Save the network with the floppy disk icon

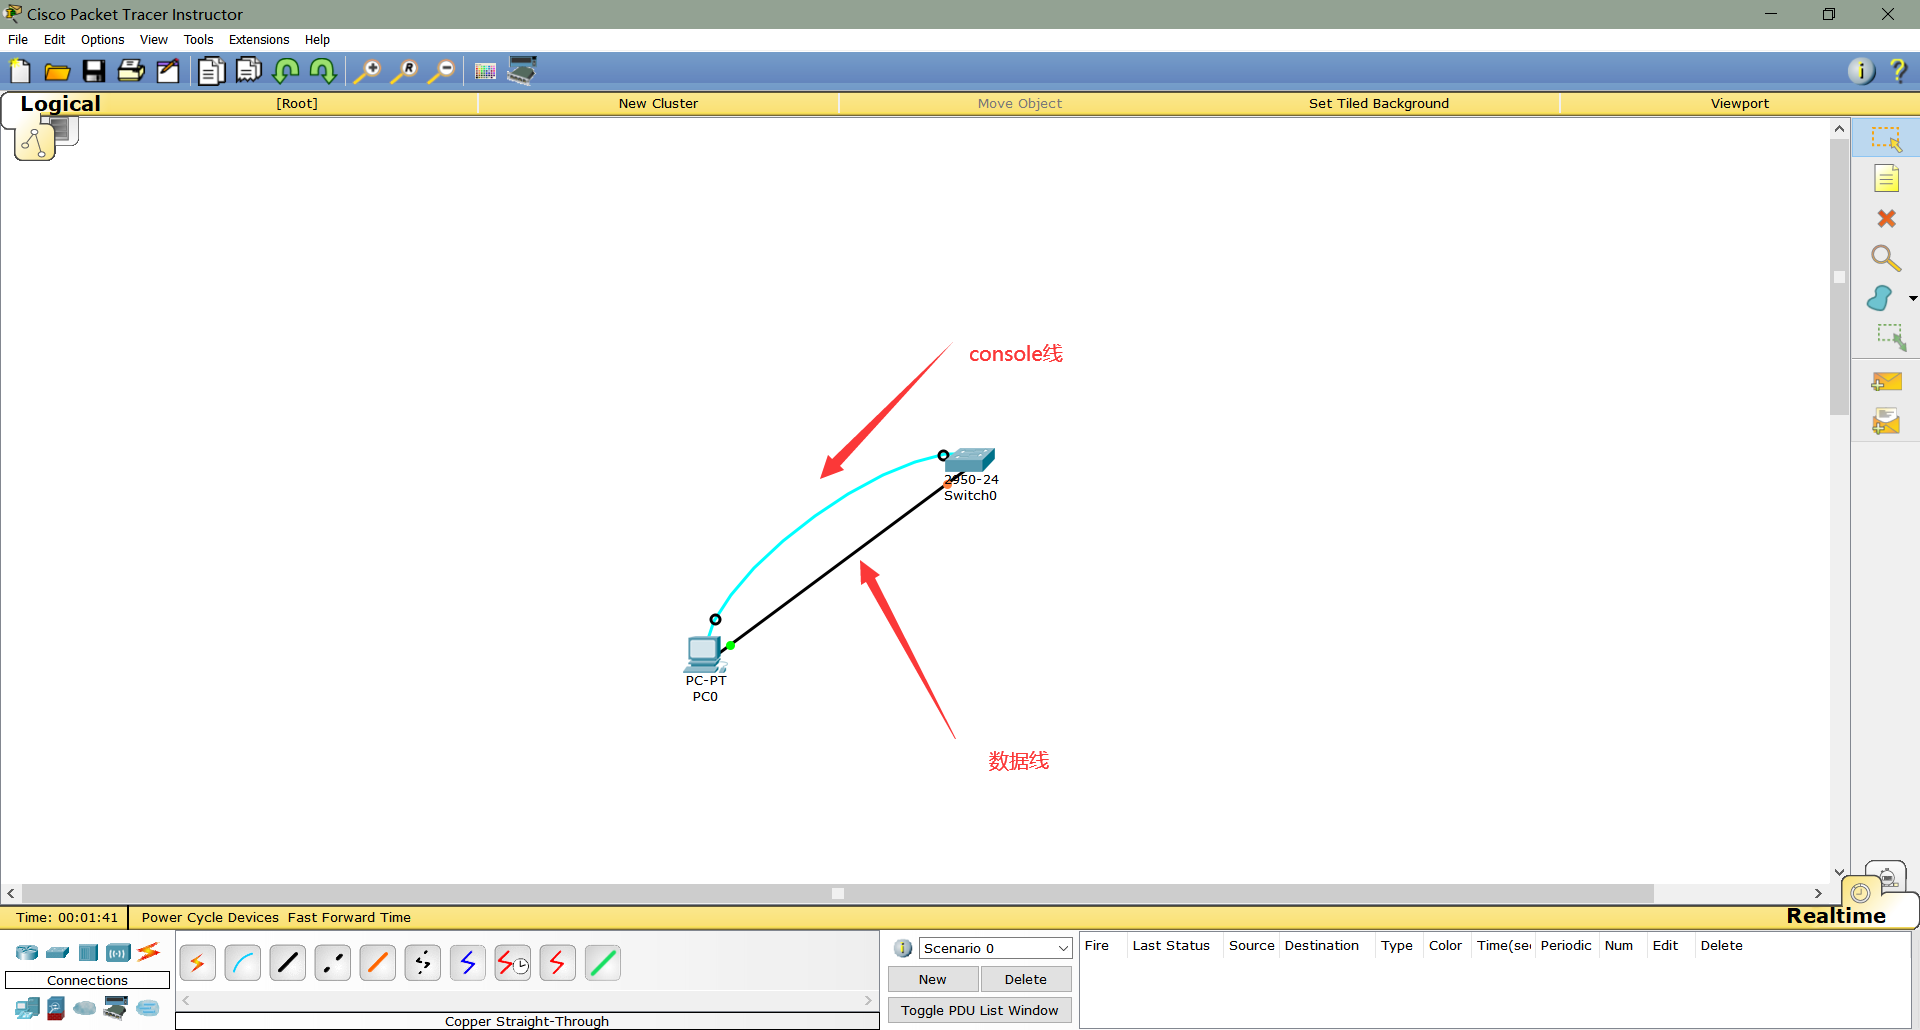click(94, 71)
